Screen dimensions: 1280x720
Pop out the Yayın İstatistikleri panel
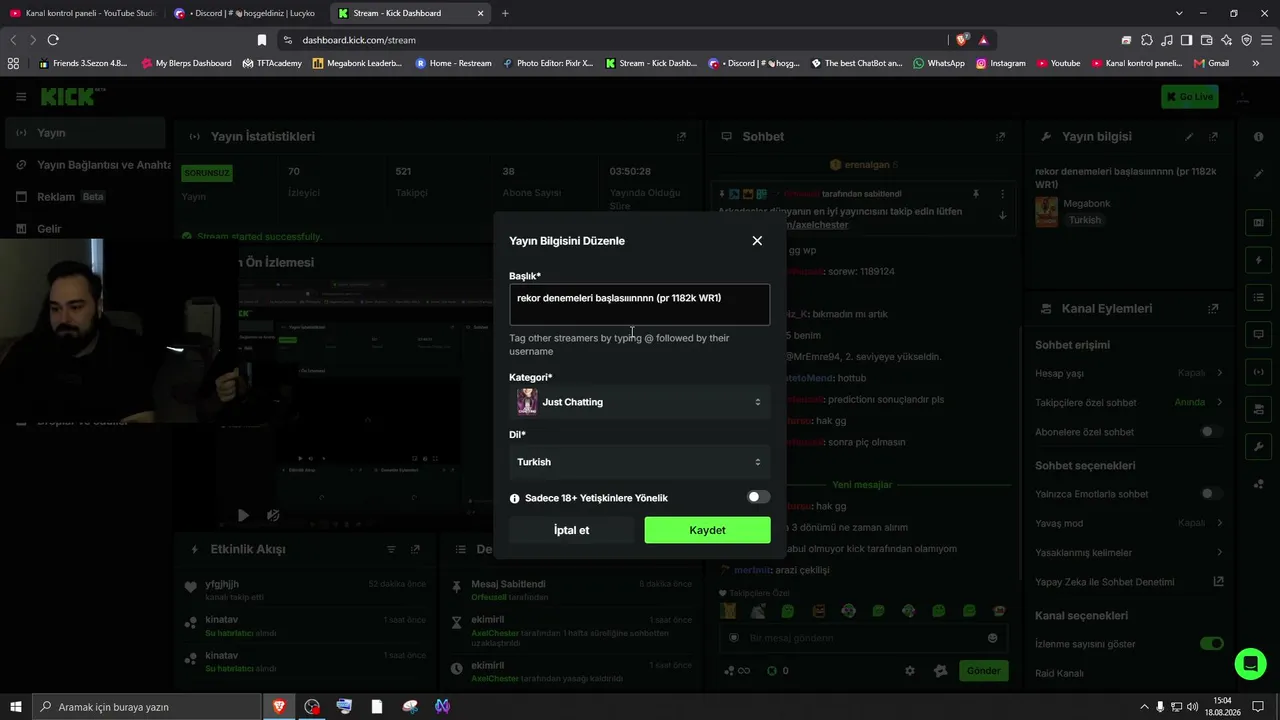(682, 136)
